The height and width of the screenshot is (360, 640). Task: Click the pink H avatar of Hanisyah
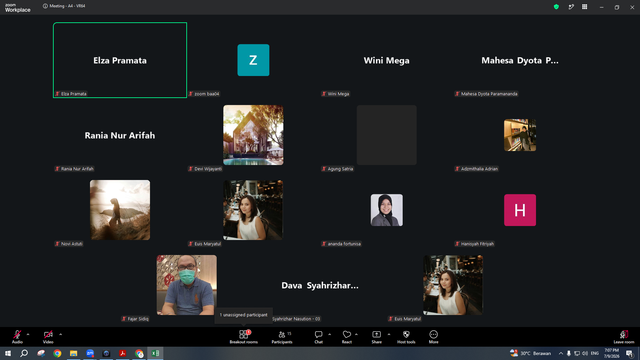(520, 210)
